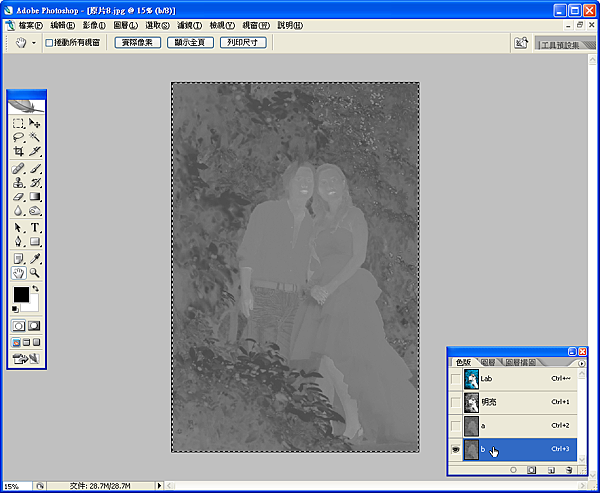Open the 檔案 menu
Image resolution: width=600 pixels, height=493 pixels.
tap(31, 26)
